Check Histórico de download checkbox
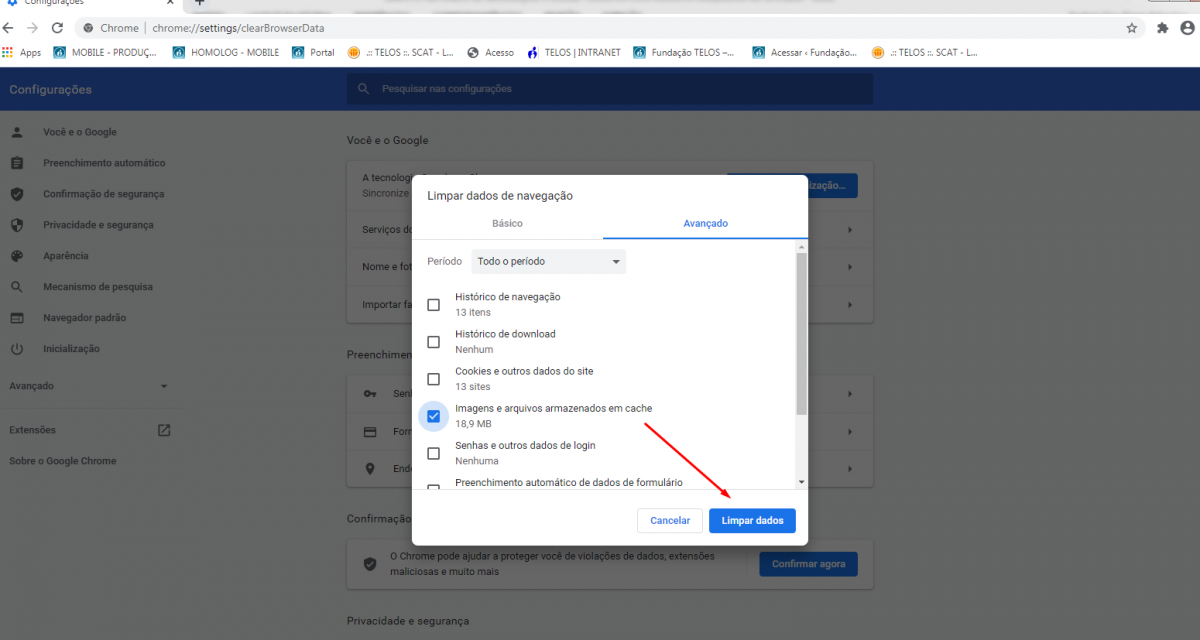 tap(433, 342)
